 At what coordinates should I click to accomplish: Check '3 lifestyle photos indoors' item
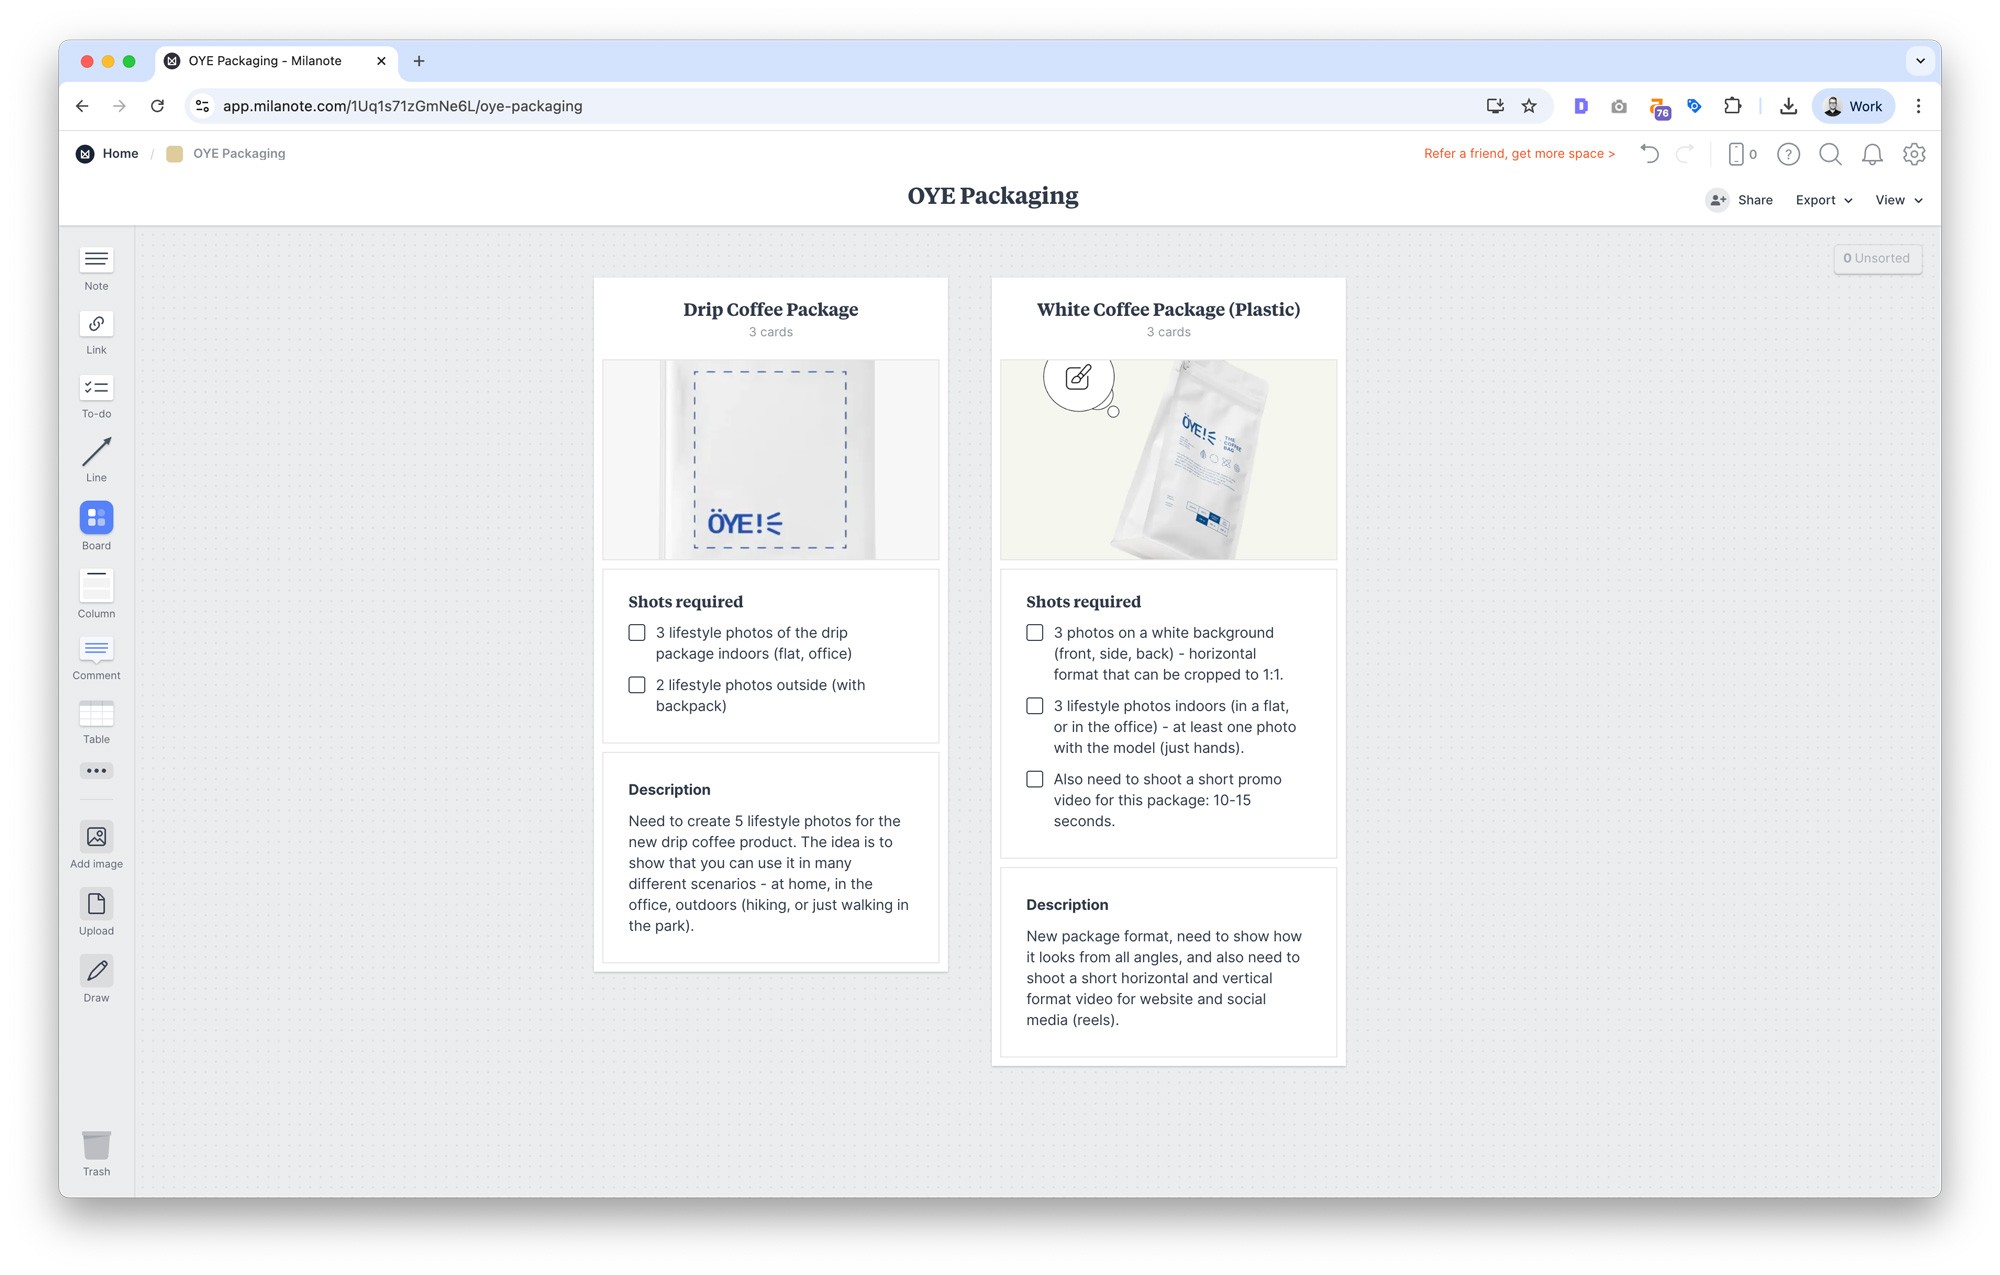[1035, 706]
